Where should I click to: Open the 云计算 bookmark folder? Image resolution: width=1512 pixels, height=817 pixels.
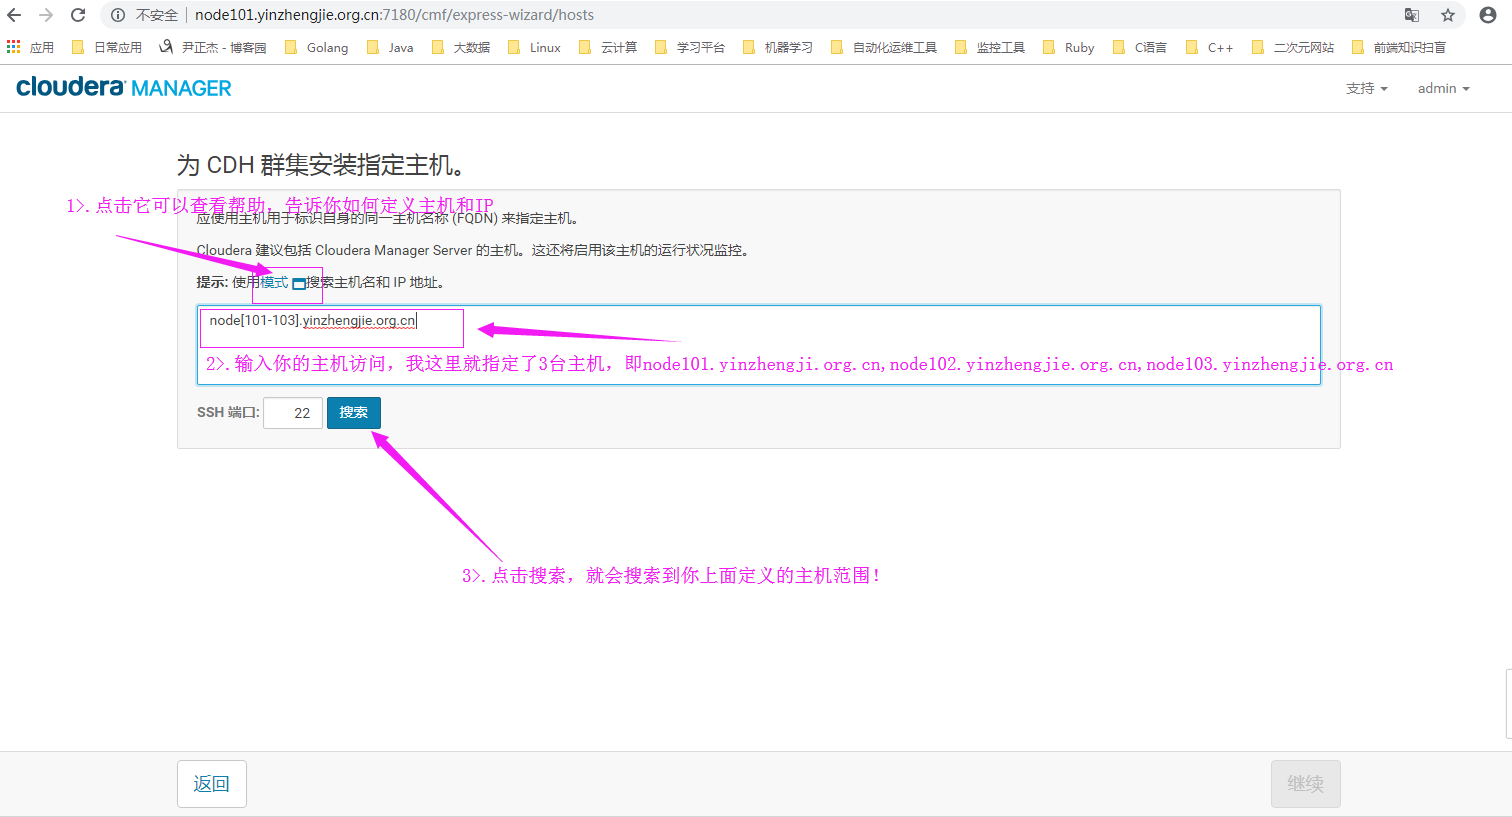coord(608,47)
